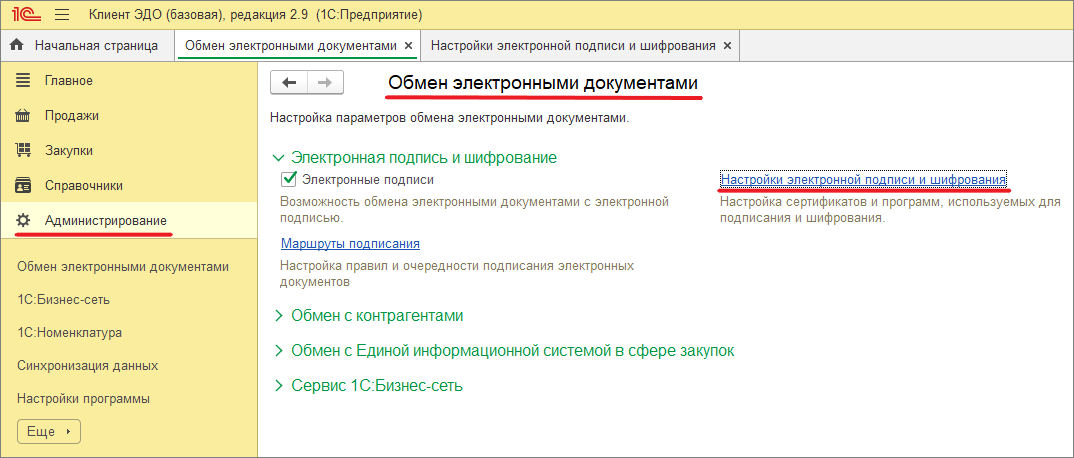Open the Продажи section
1074x458 pixels.
coord(129,116)
